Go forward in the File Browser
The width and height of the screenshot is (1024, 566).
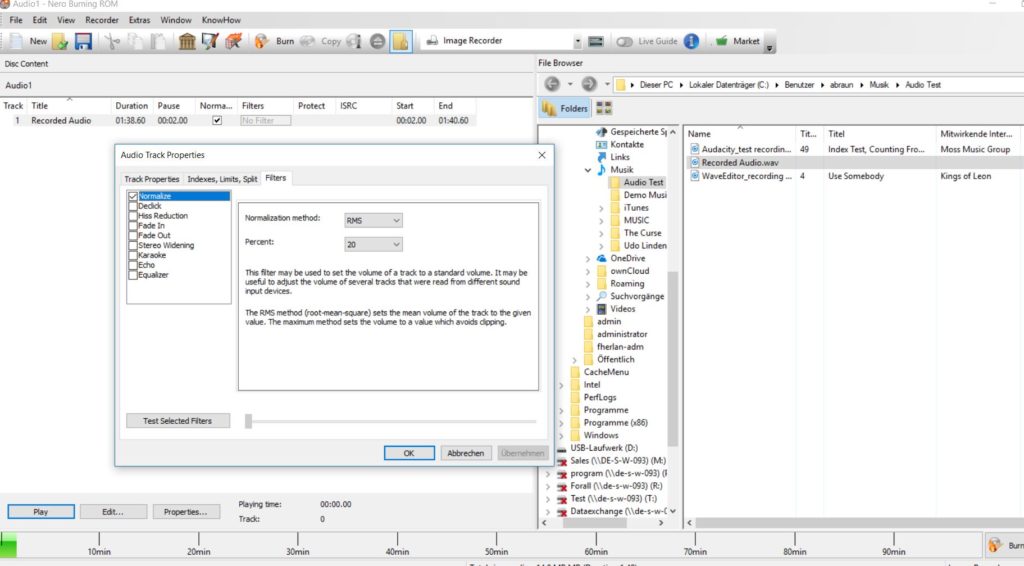click(588, 84)
